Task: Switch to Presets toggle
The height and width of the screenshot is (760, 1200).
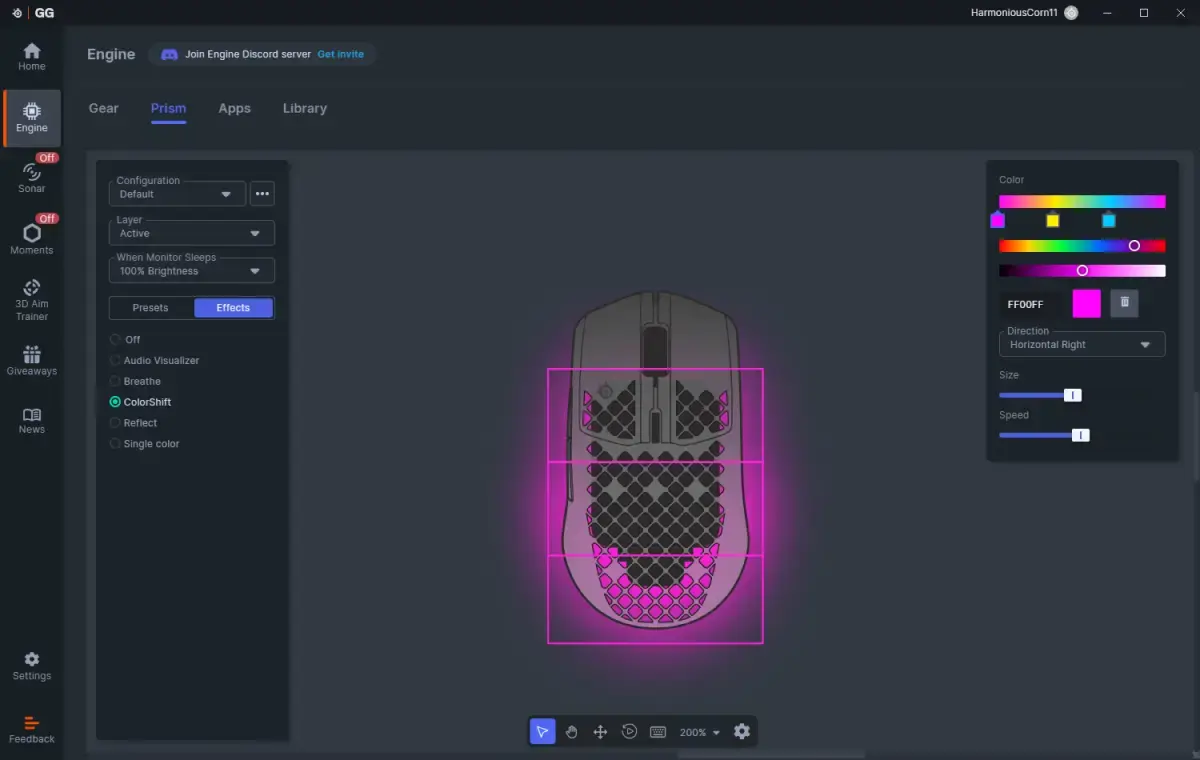Action: [x=150, y=308]
